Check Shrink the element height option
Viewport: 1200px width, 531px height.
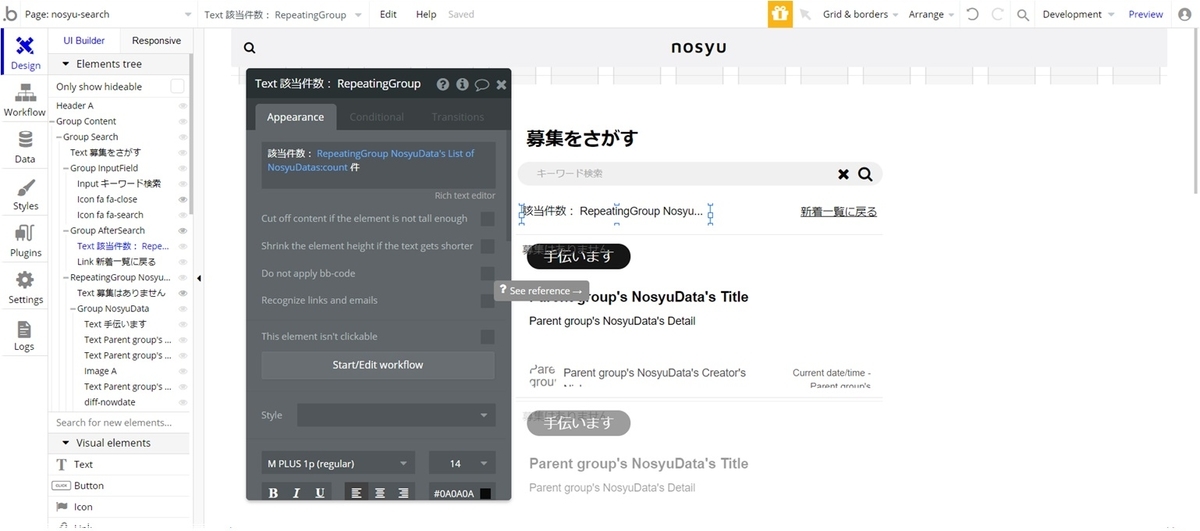[x=487, y=246]
